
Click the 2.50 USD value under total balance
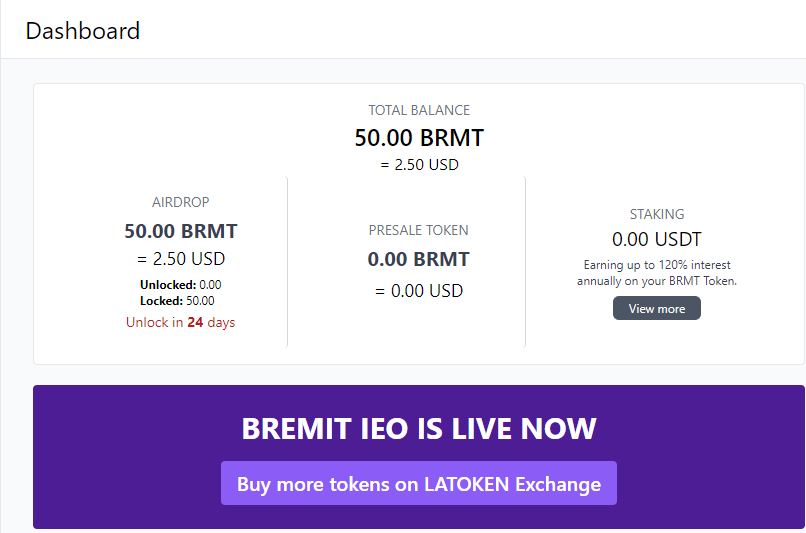(419, 164)
